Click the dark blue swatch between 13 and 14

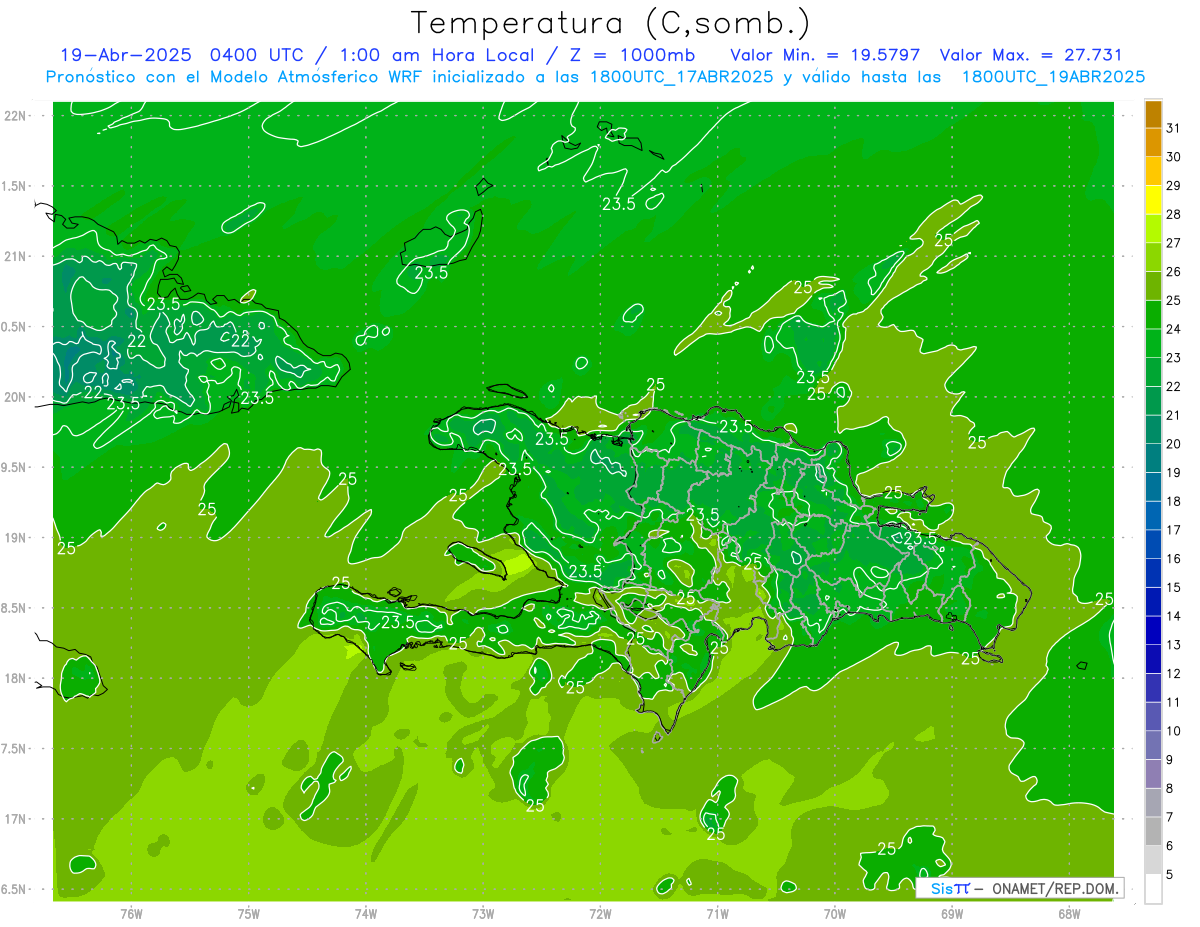[1153, 631]
